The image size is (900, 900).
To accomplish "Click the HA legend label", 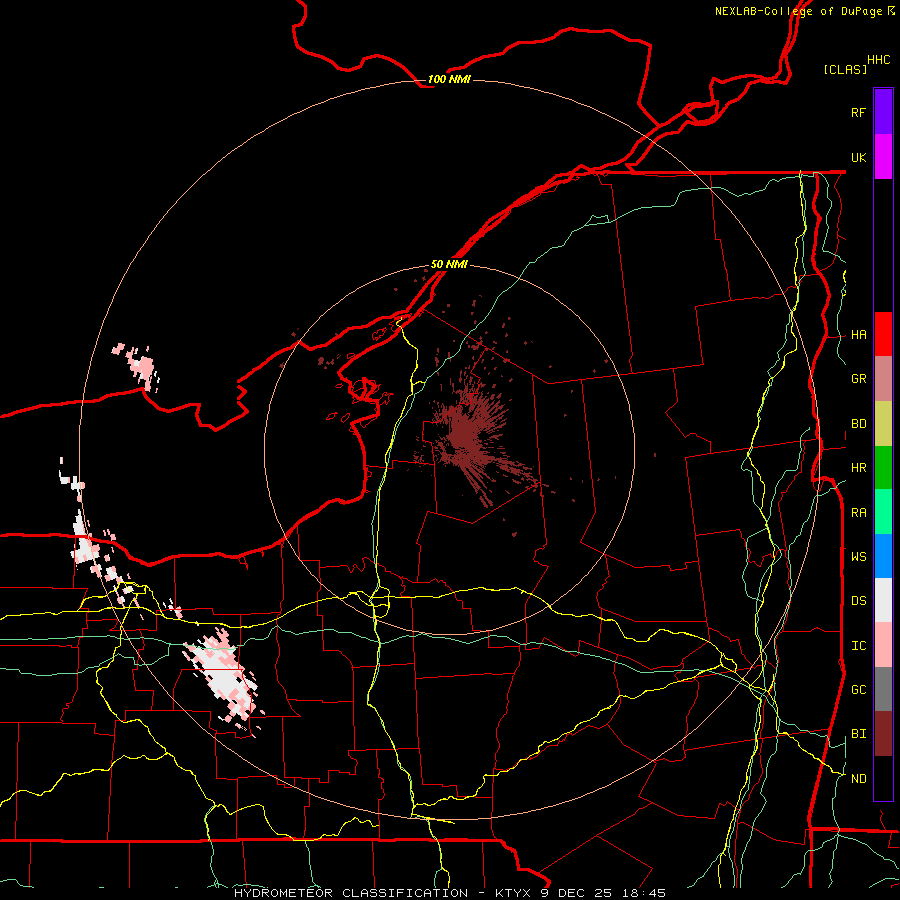I will click(858, 335).
